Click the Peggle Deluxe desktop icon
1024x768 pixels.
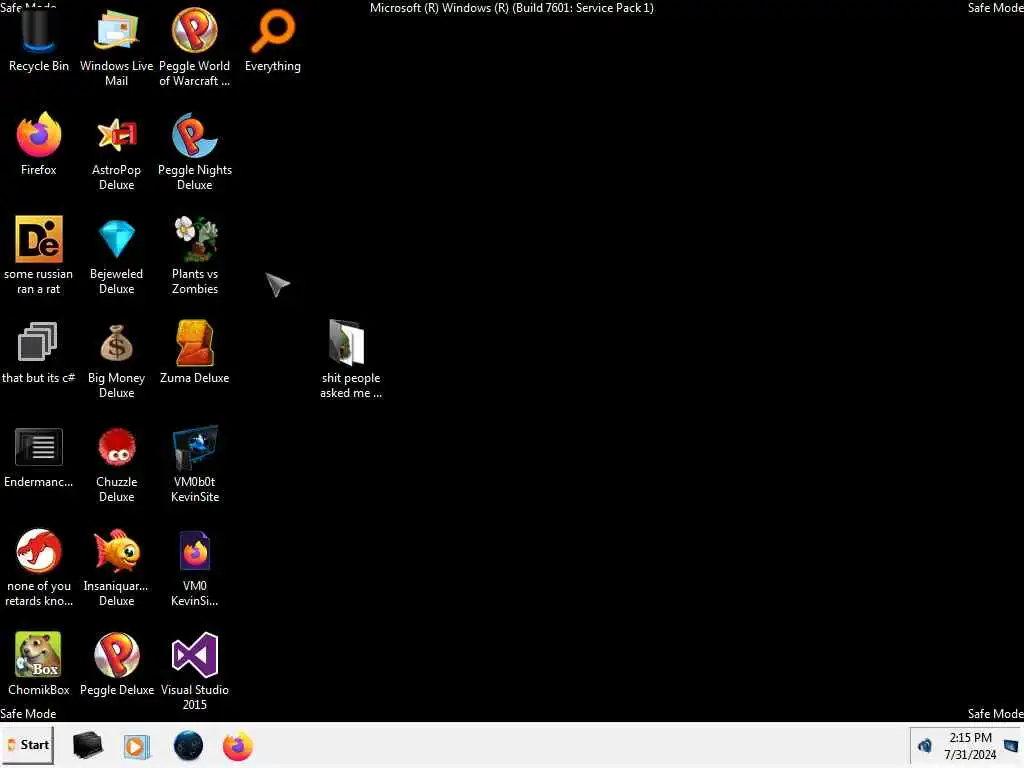point(116,664)
